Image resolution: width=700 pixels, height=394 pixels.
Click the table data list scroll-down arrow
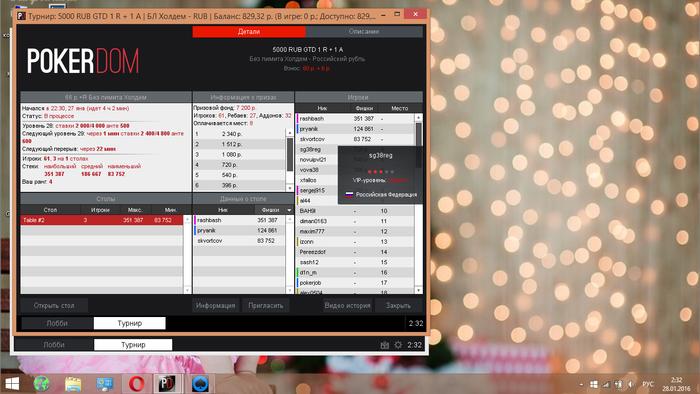pyautogui.click(x=290, y=290)
